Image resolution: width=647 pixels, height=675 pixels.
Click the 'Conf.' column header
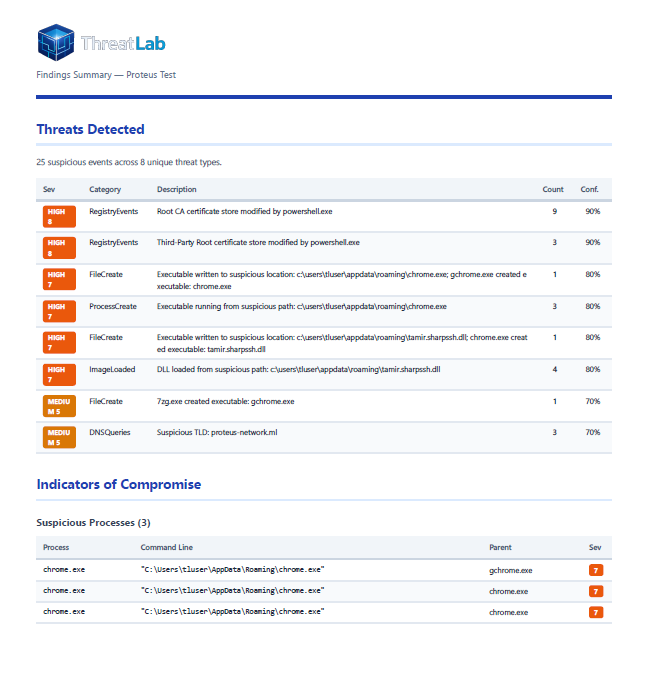pos(589,189)
